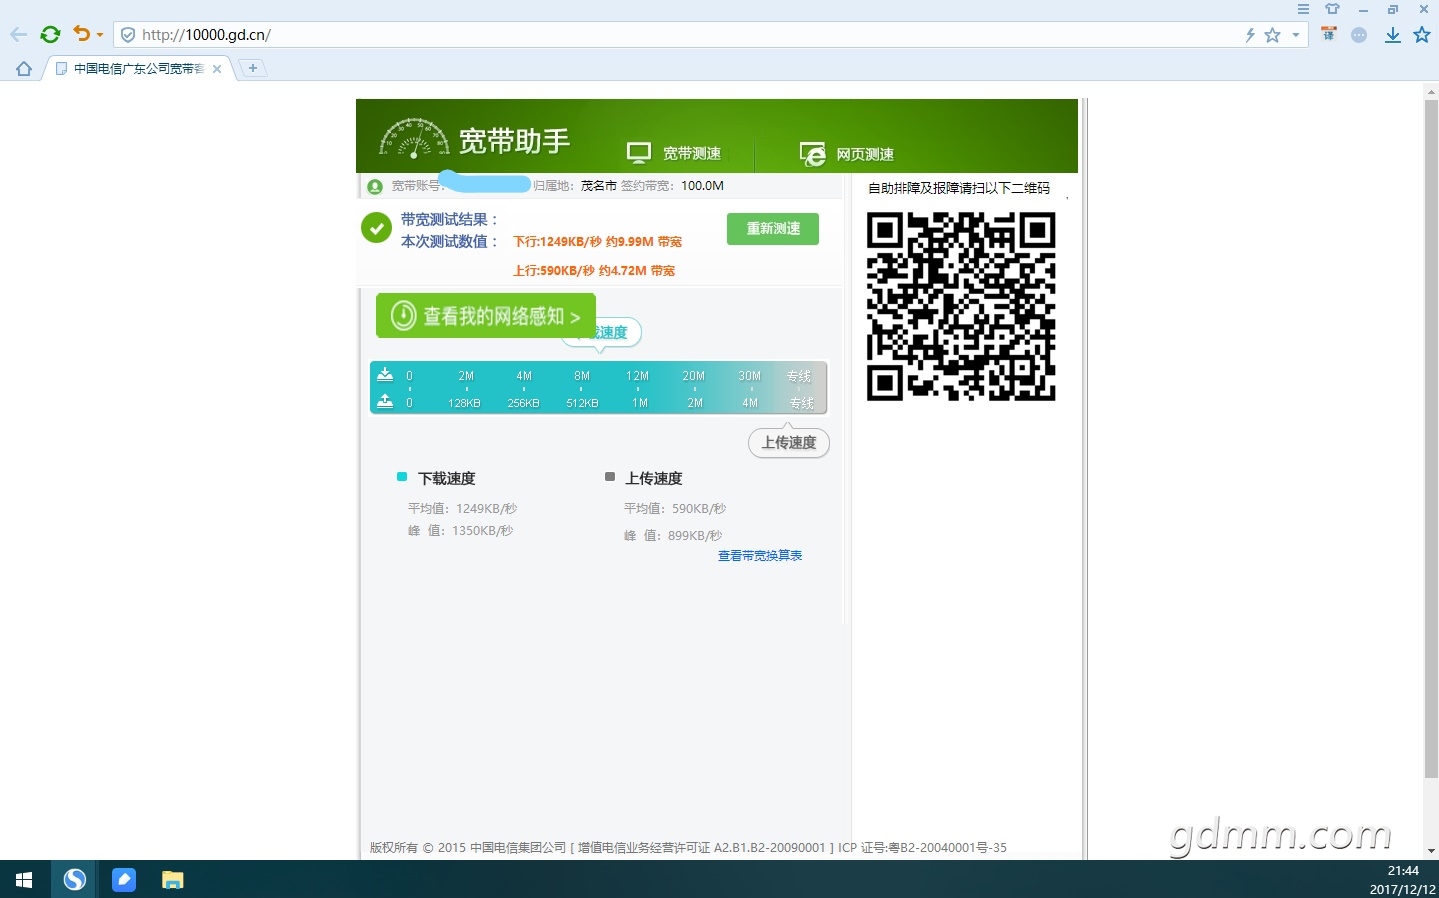Open the more extensions ellipsis icon
The width and height of the screenshot is (1439, 898).
point(1359,35)
